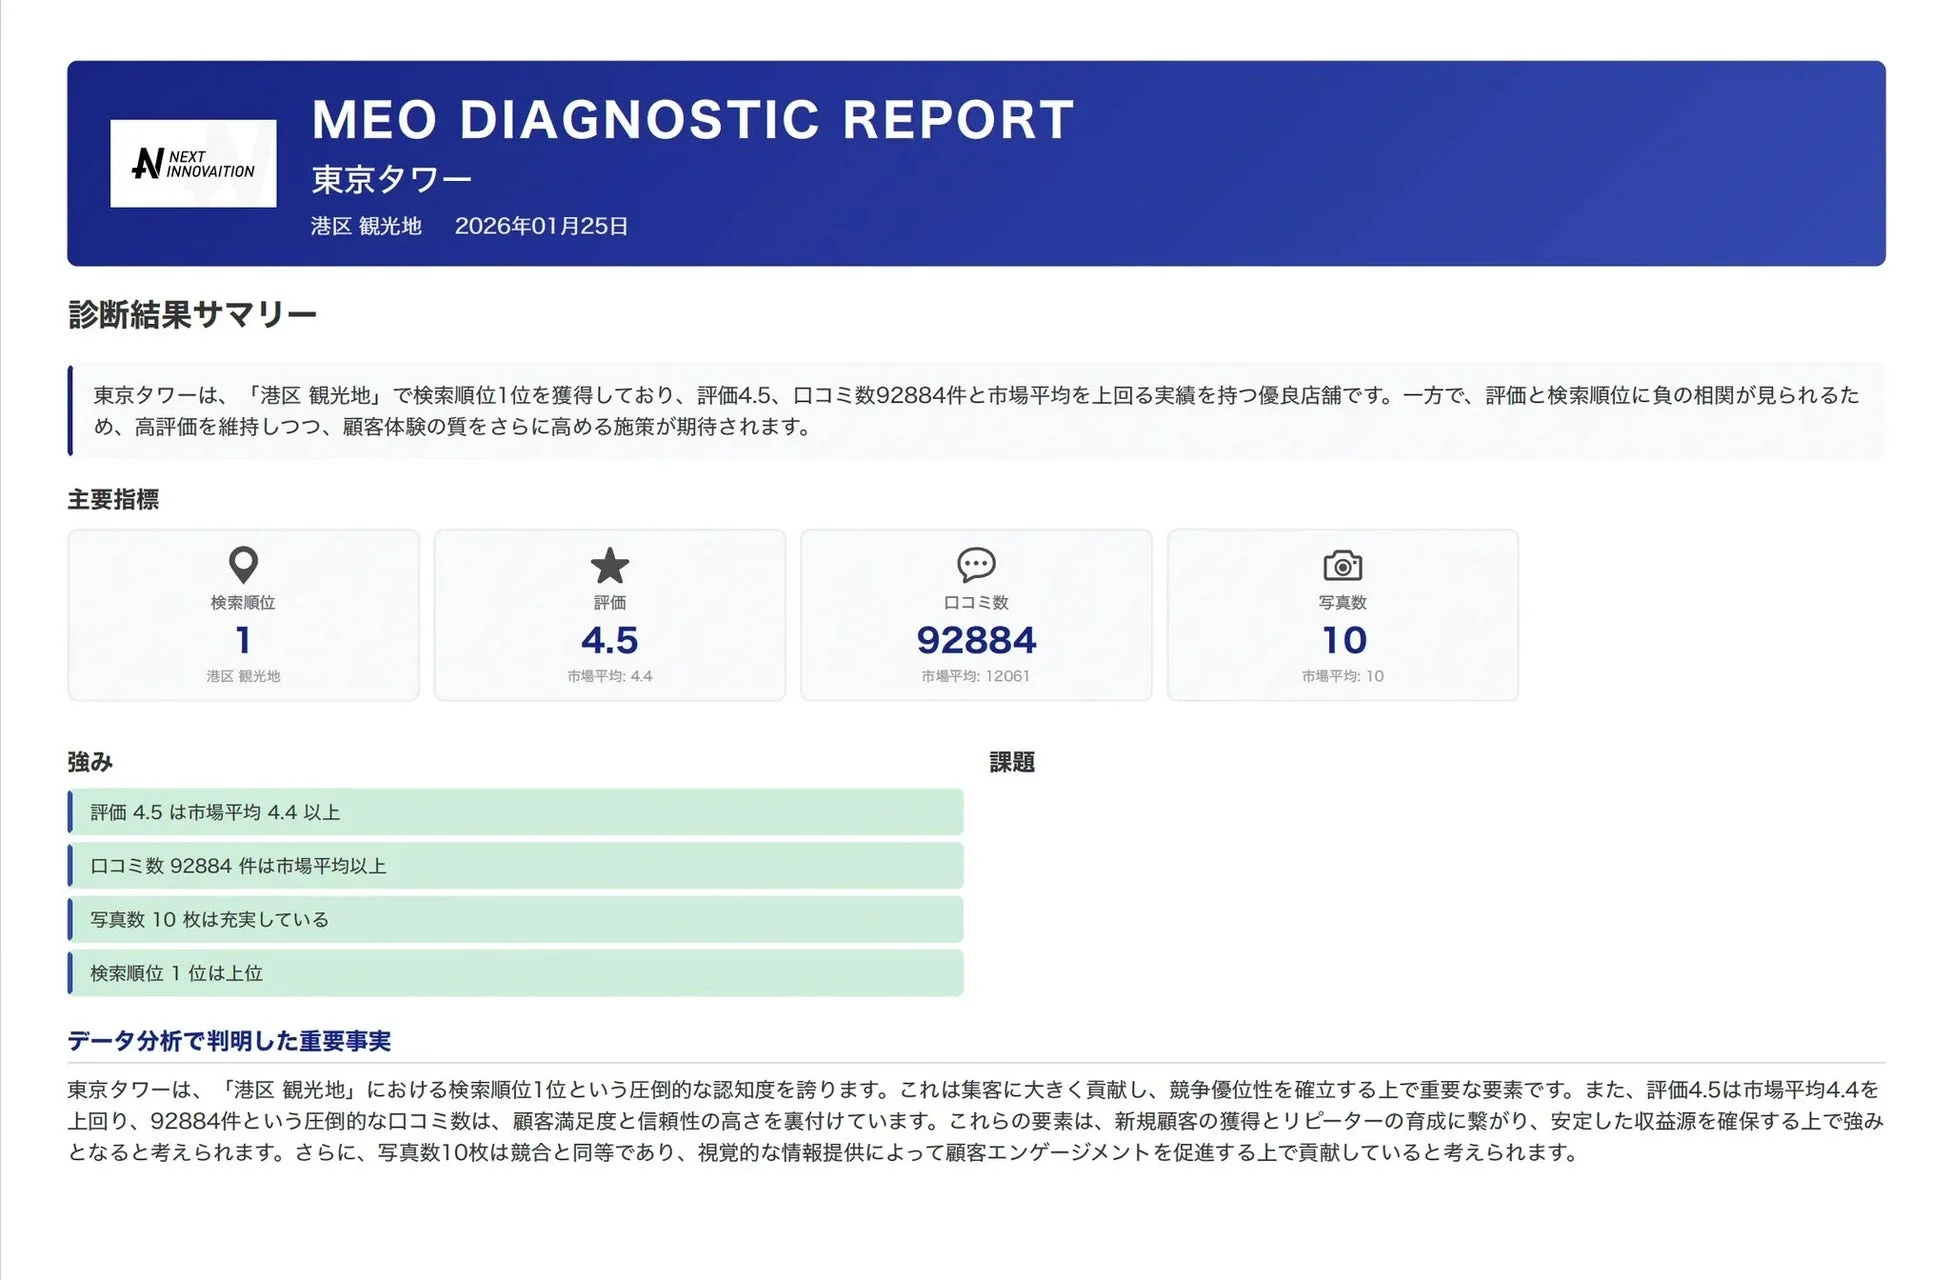
Task: Open データ分析で判明した重要事実 link
Action: pos(229,1041)
